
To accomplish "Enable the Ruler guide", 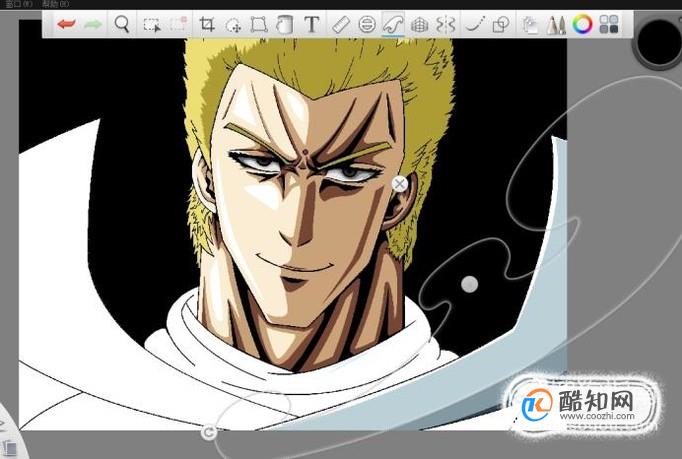I will (x=341, y=24).
